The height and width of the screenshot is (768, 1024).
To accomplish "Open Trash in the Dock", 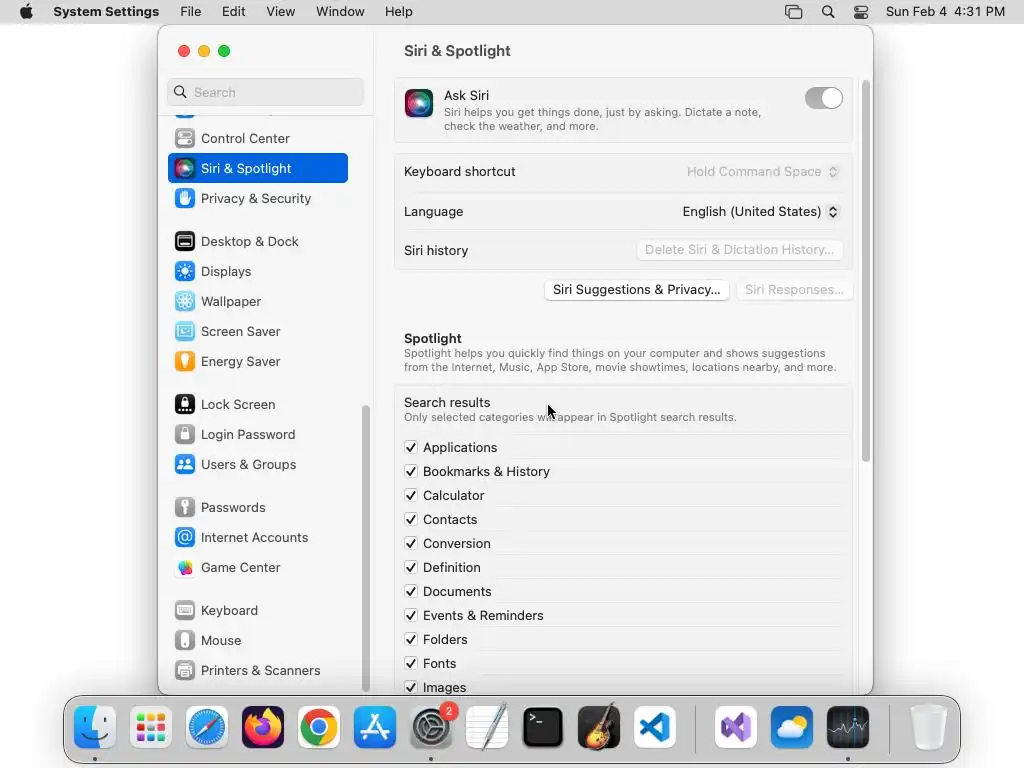I will click(928, 727).
